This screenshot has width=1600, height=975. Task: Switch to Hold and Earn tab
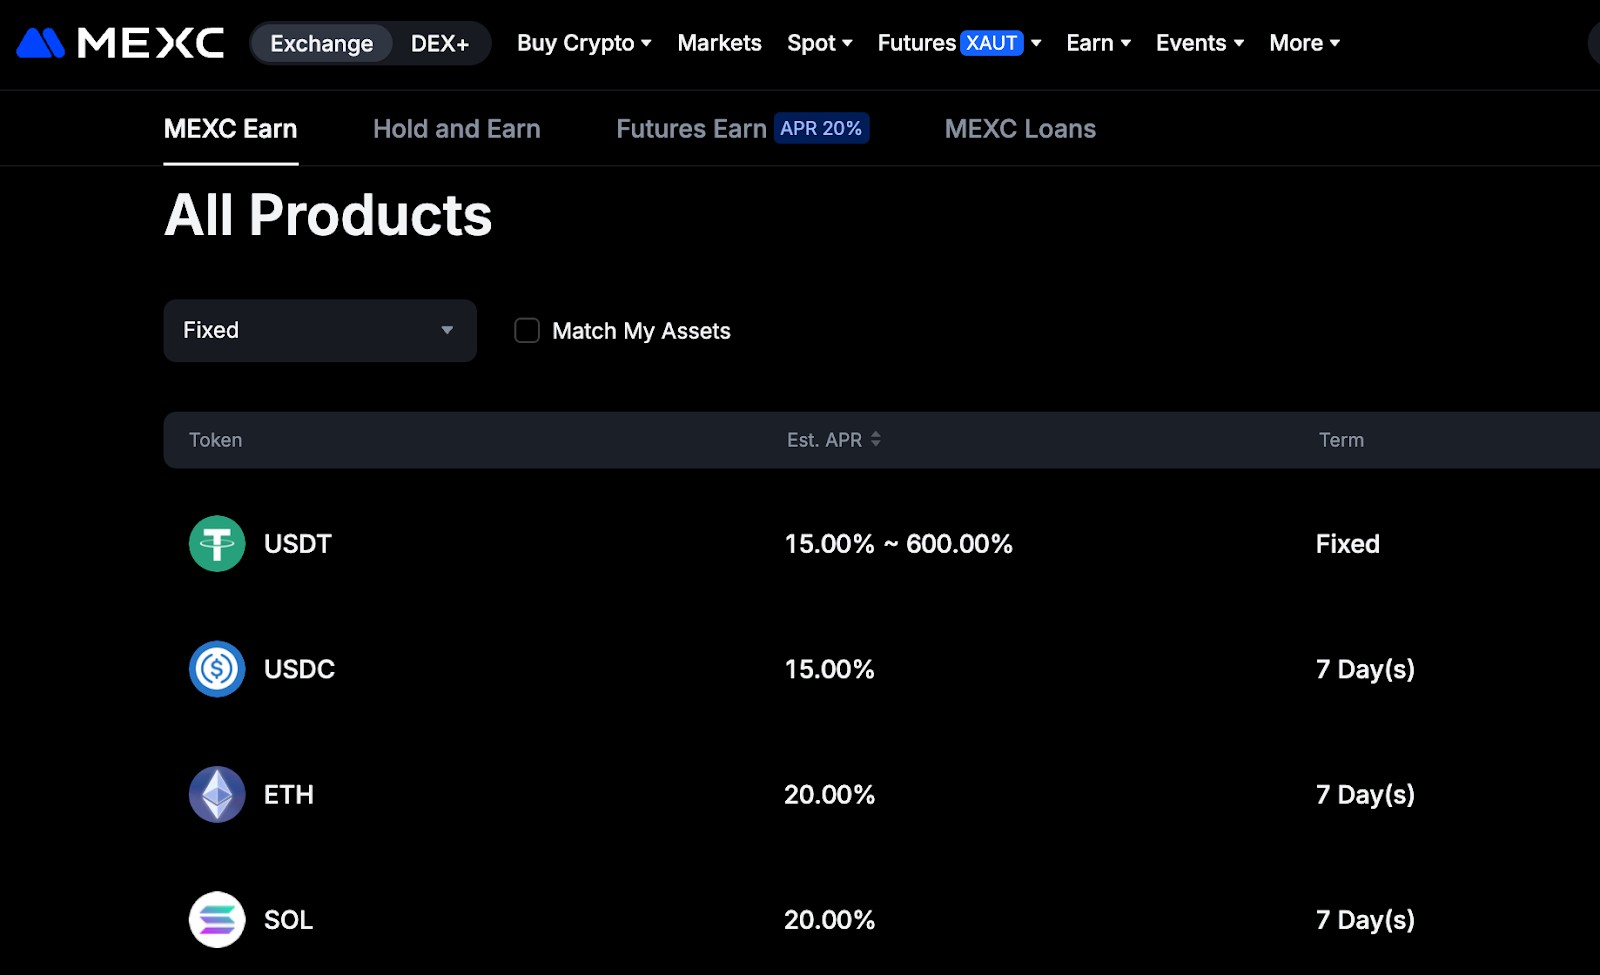click(457, 129)
